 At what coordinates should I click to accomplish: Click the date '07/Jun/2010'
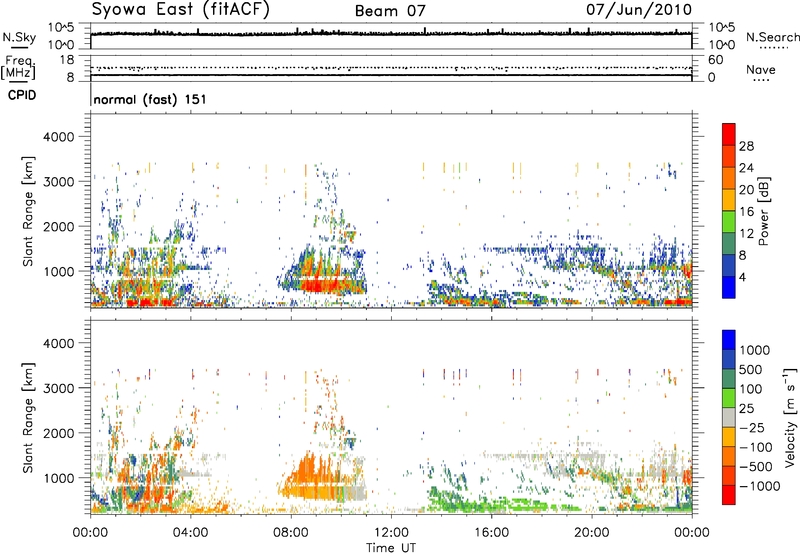[639, 9]
